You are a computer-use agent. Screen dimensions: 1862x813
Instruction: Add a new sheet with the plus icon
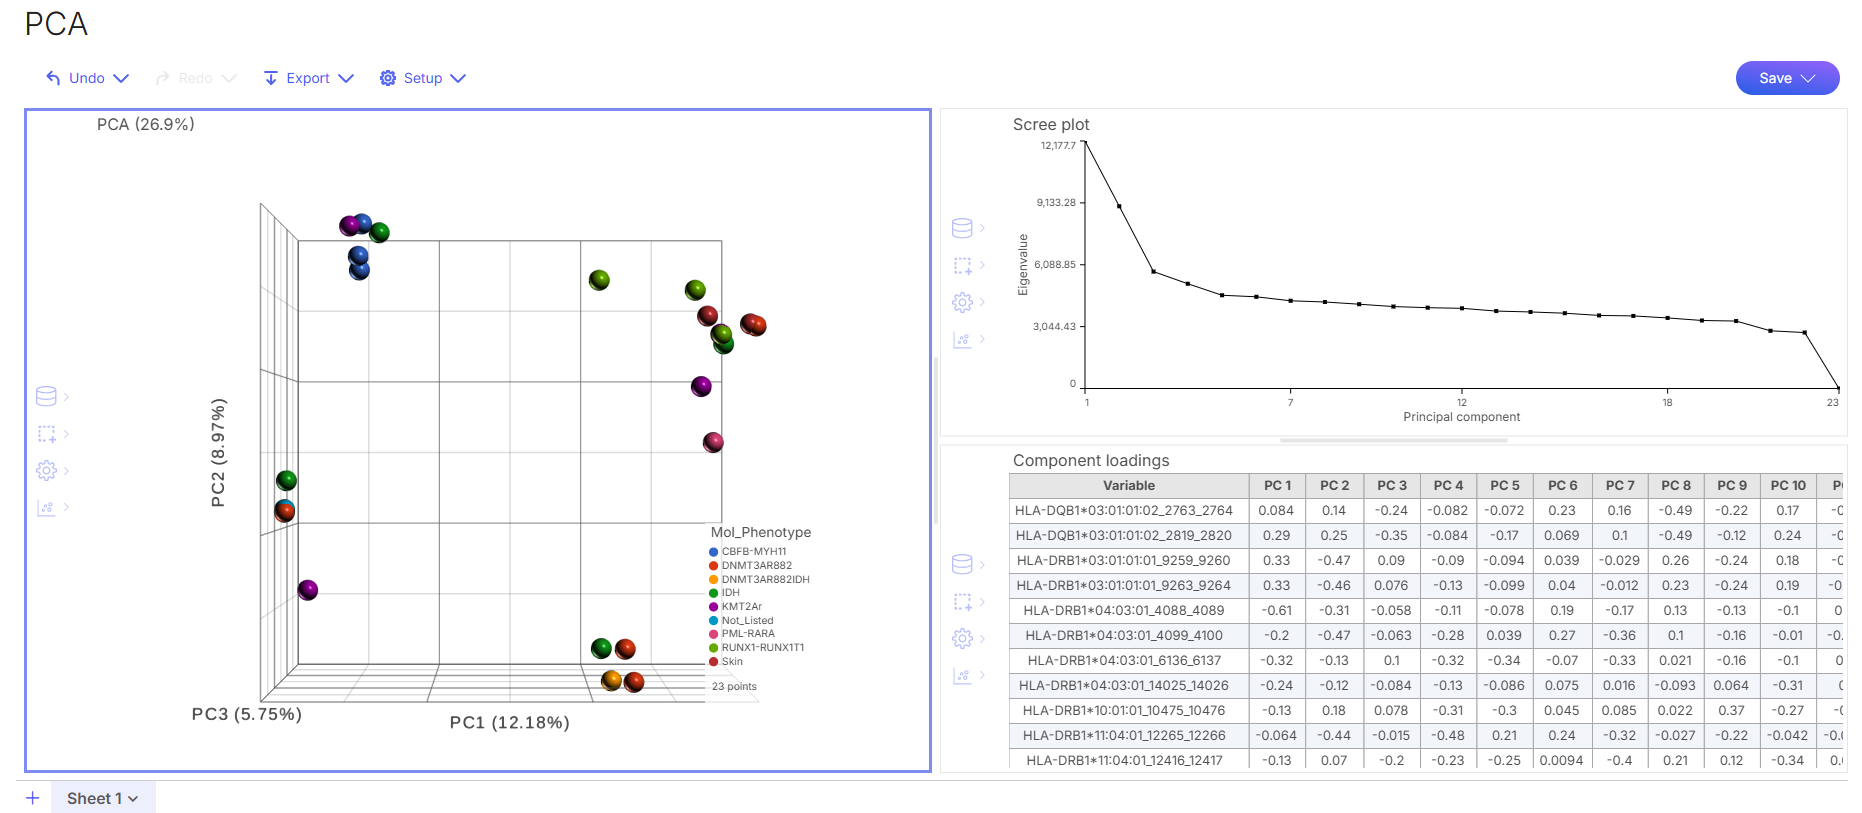[33, 798]
